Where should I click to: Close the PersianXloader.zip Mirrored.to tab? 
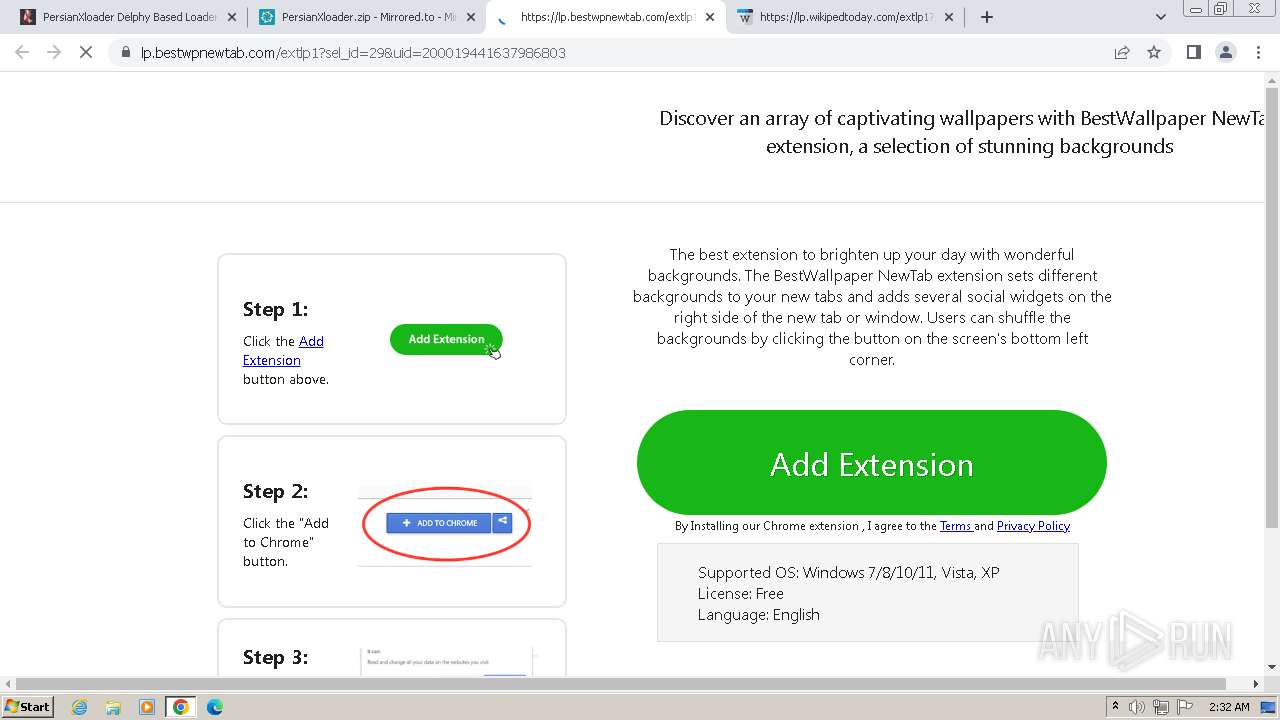tap(471, 17)
